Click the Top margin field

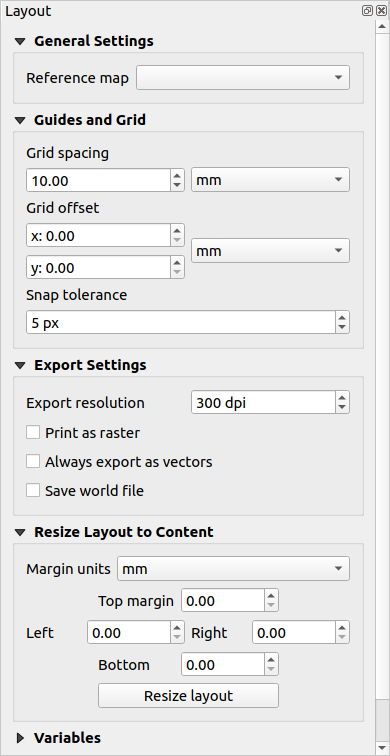click(x=223, y=601)
